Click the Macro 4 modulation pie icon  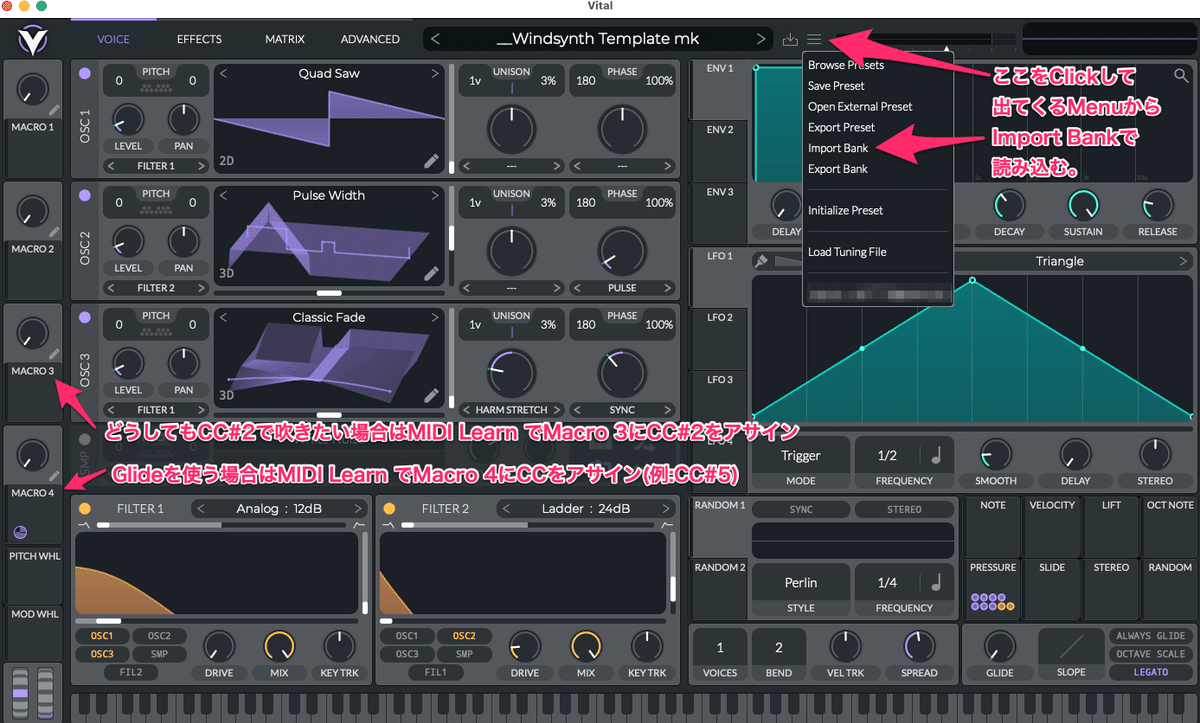coord(21,532)
